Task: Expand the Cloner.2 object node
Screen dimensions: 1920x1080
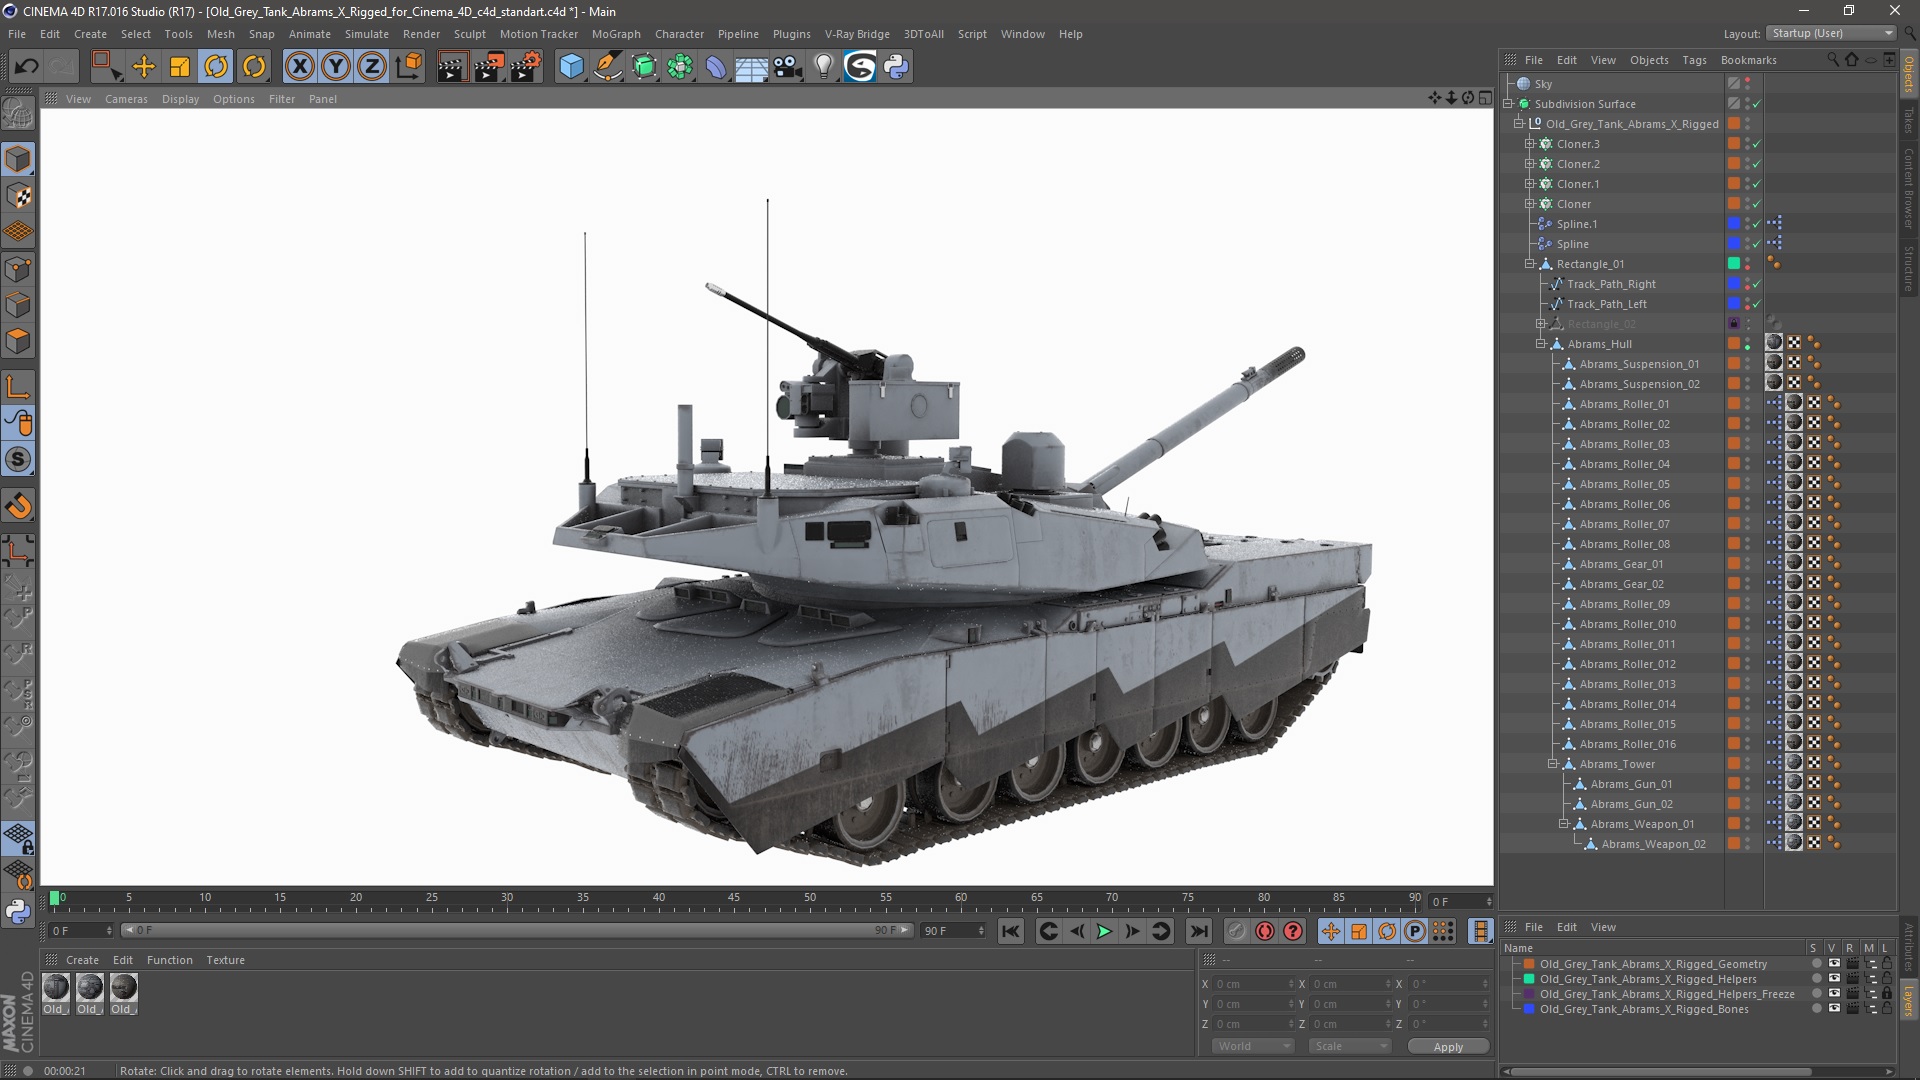Action: (x=1529, y=164)
